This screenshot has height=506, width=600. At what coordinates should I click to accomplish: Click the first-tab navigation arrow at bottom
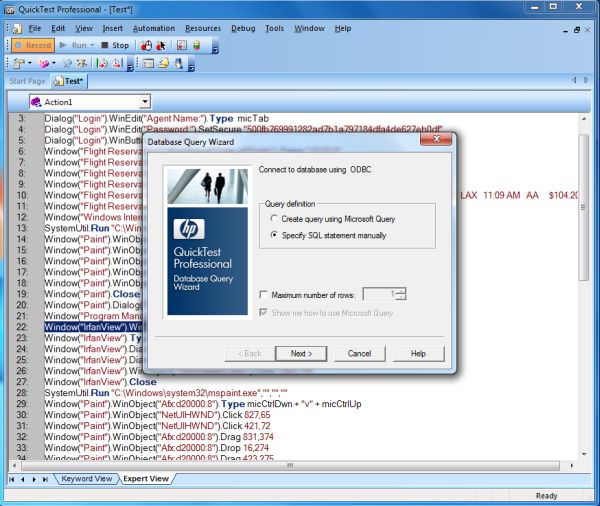coord(12,479)
